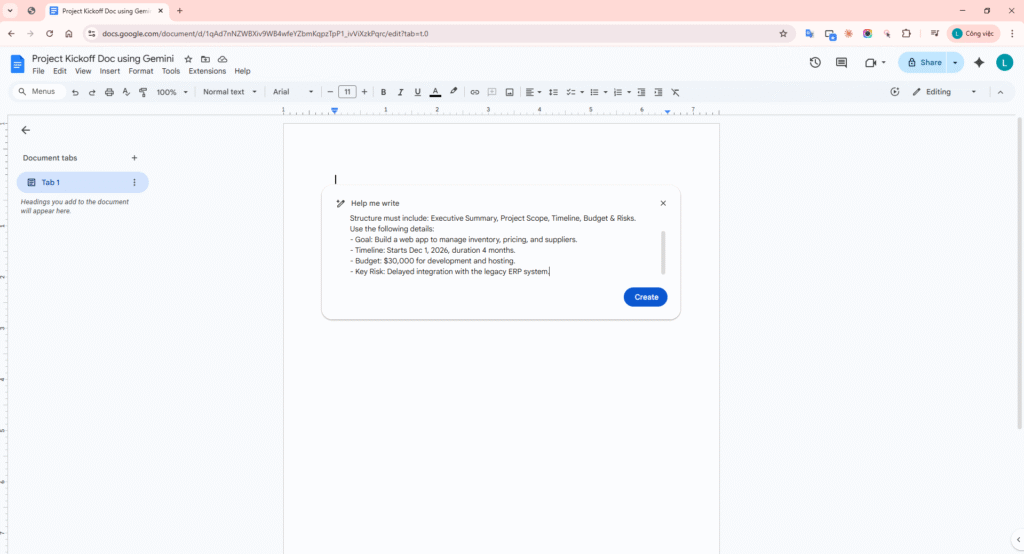This screenshot has height=554, width=1024.
Task: Toggle italic formatting
Action: tap(401, 92)
